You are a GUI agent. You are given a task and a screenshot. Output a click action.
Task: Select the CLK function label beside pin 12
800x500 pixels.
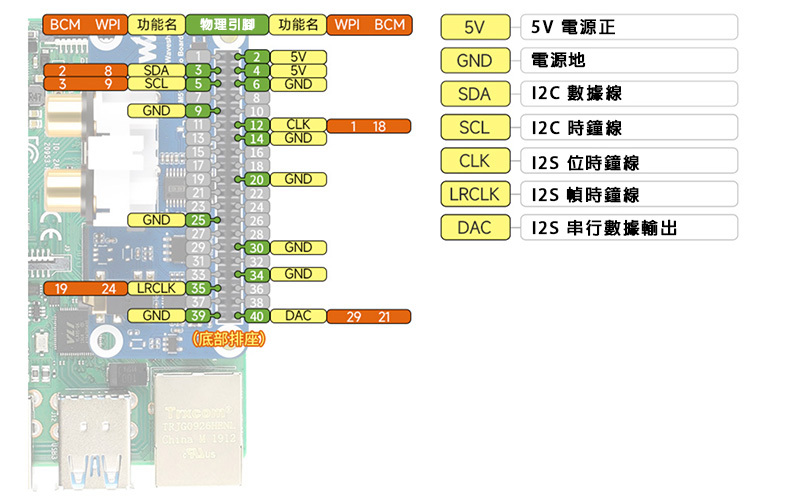pyautogui.click(x=298, y=125)
